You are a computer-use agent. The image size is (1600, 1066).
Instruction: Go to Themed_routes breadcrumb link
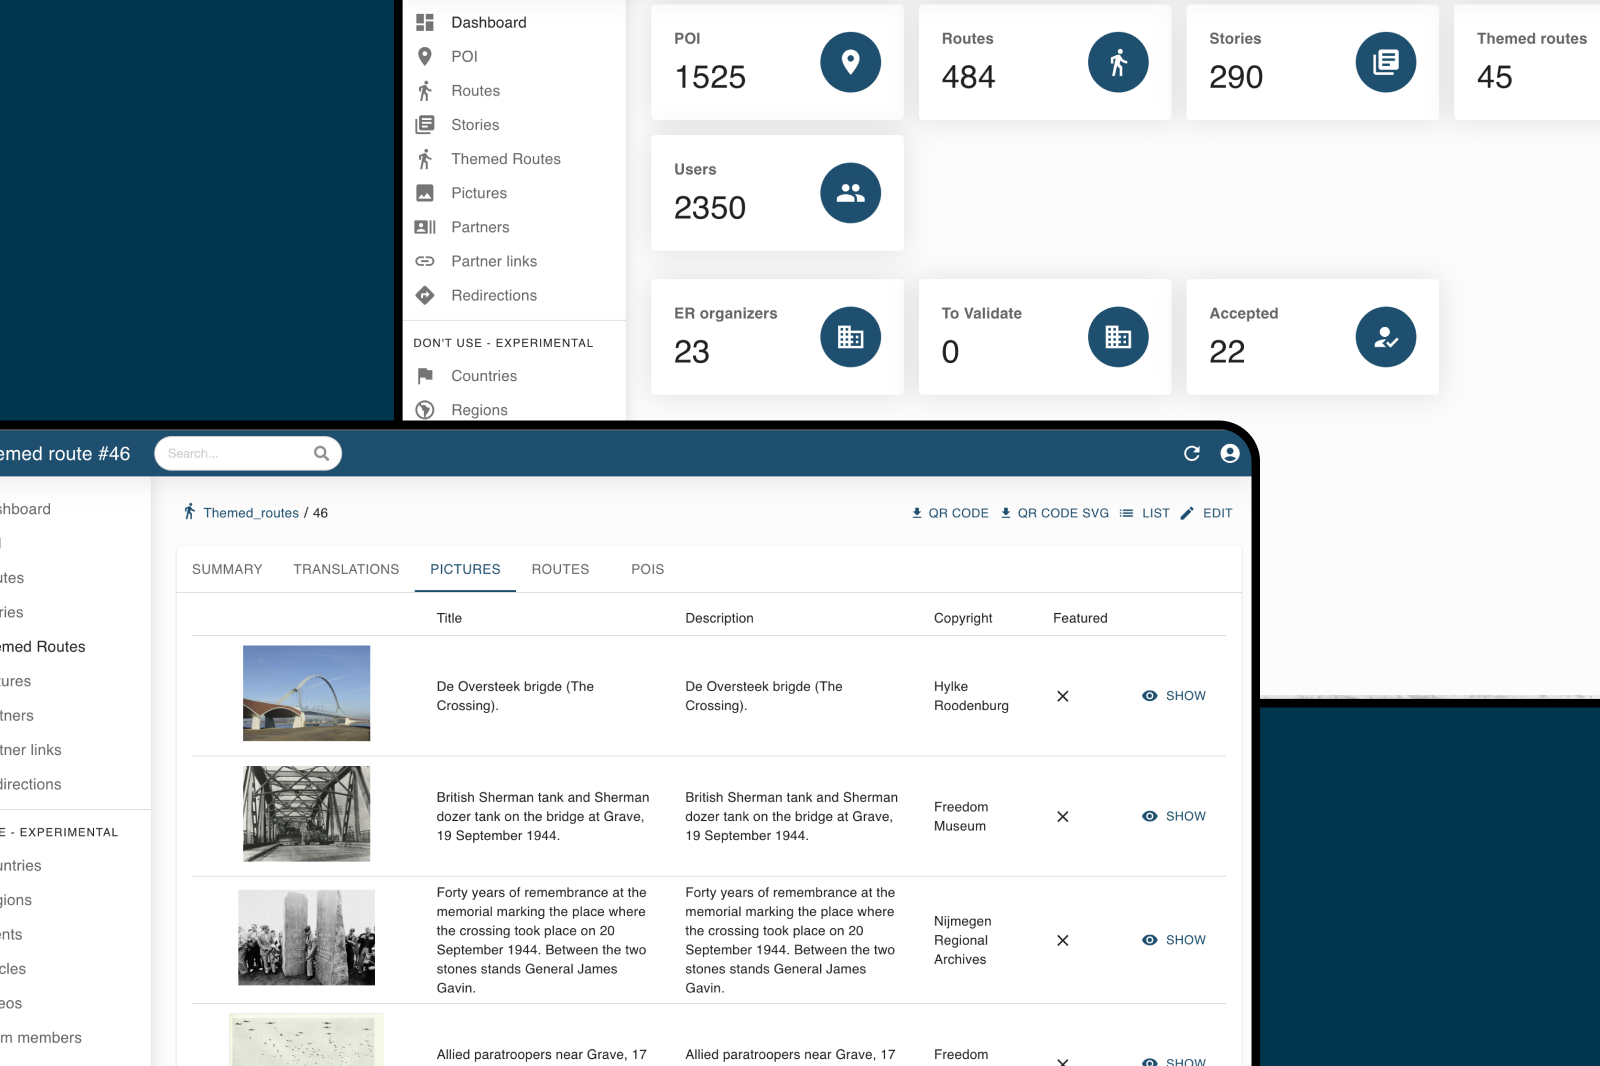tap(250, 513)
